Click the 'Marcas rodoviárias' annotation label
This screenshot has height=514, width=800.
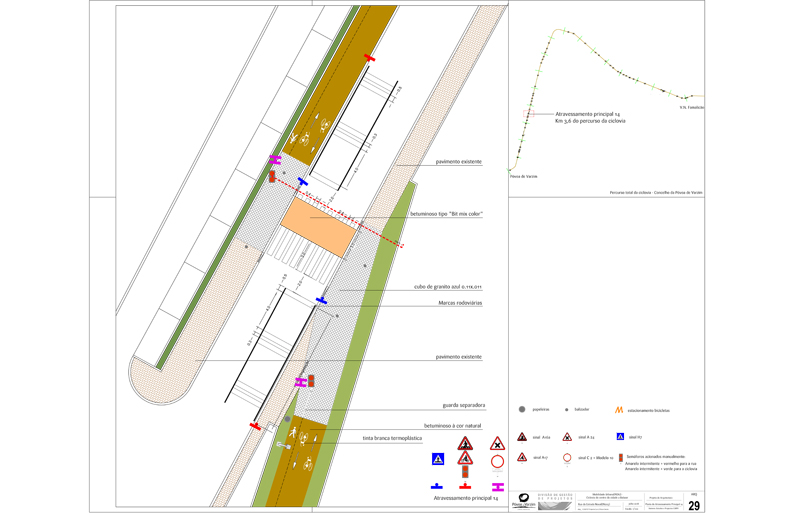point(460,302)
